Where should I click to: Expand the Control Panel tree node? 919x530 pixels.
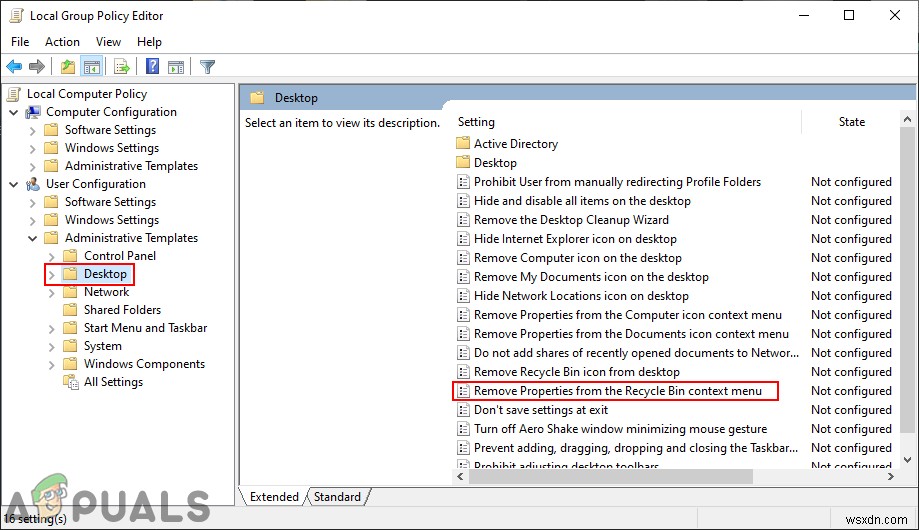[52, 257]
